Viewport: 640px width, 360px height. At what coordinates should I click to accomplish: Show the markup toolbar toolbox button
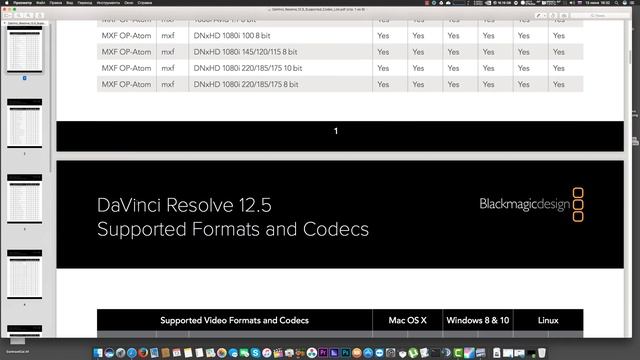(x=564, y=16)
